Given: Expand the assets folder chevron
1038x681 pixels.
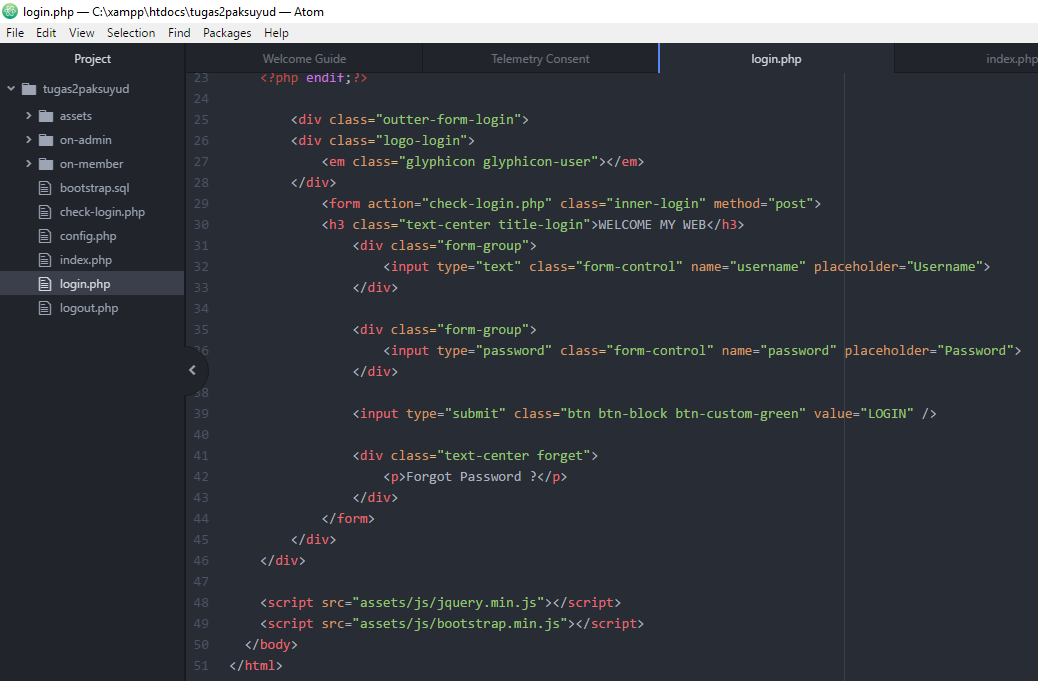Looking at the screenshot, I should point(28,115).
